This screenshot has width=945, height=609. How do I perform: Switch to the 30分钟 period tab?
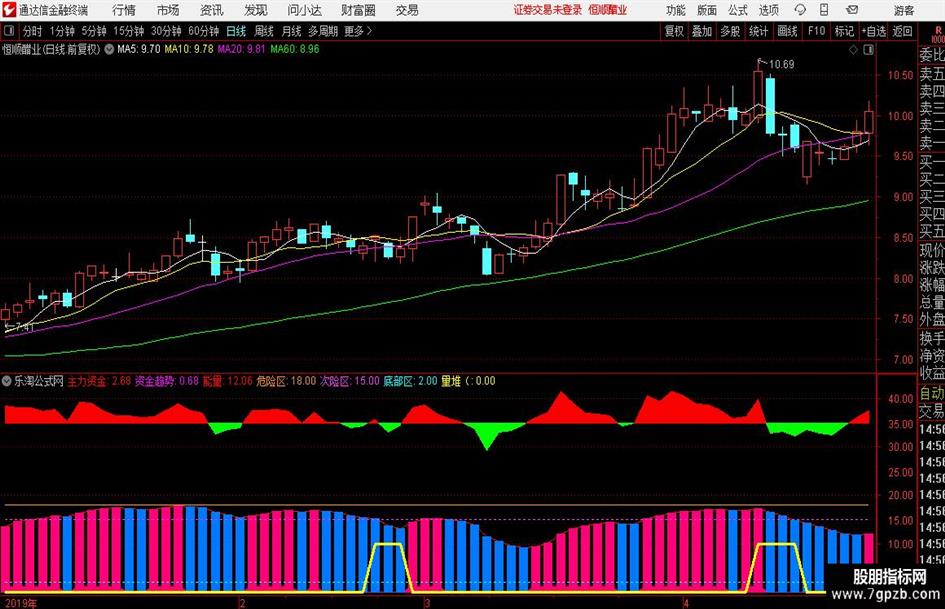pyautogui.click(x=166, y=31)
